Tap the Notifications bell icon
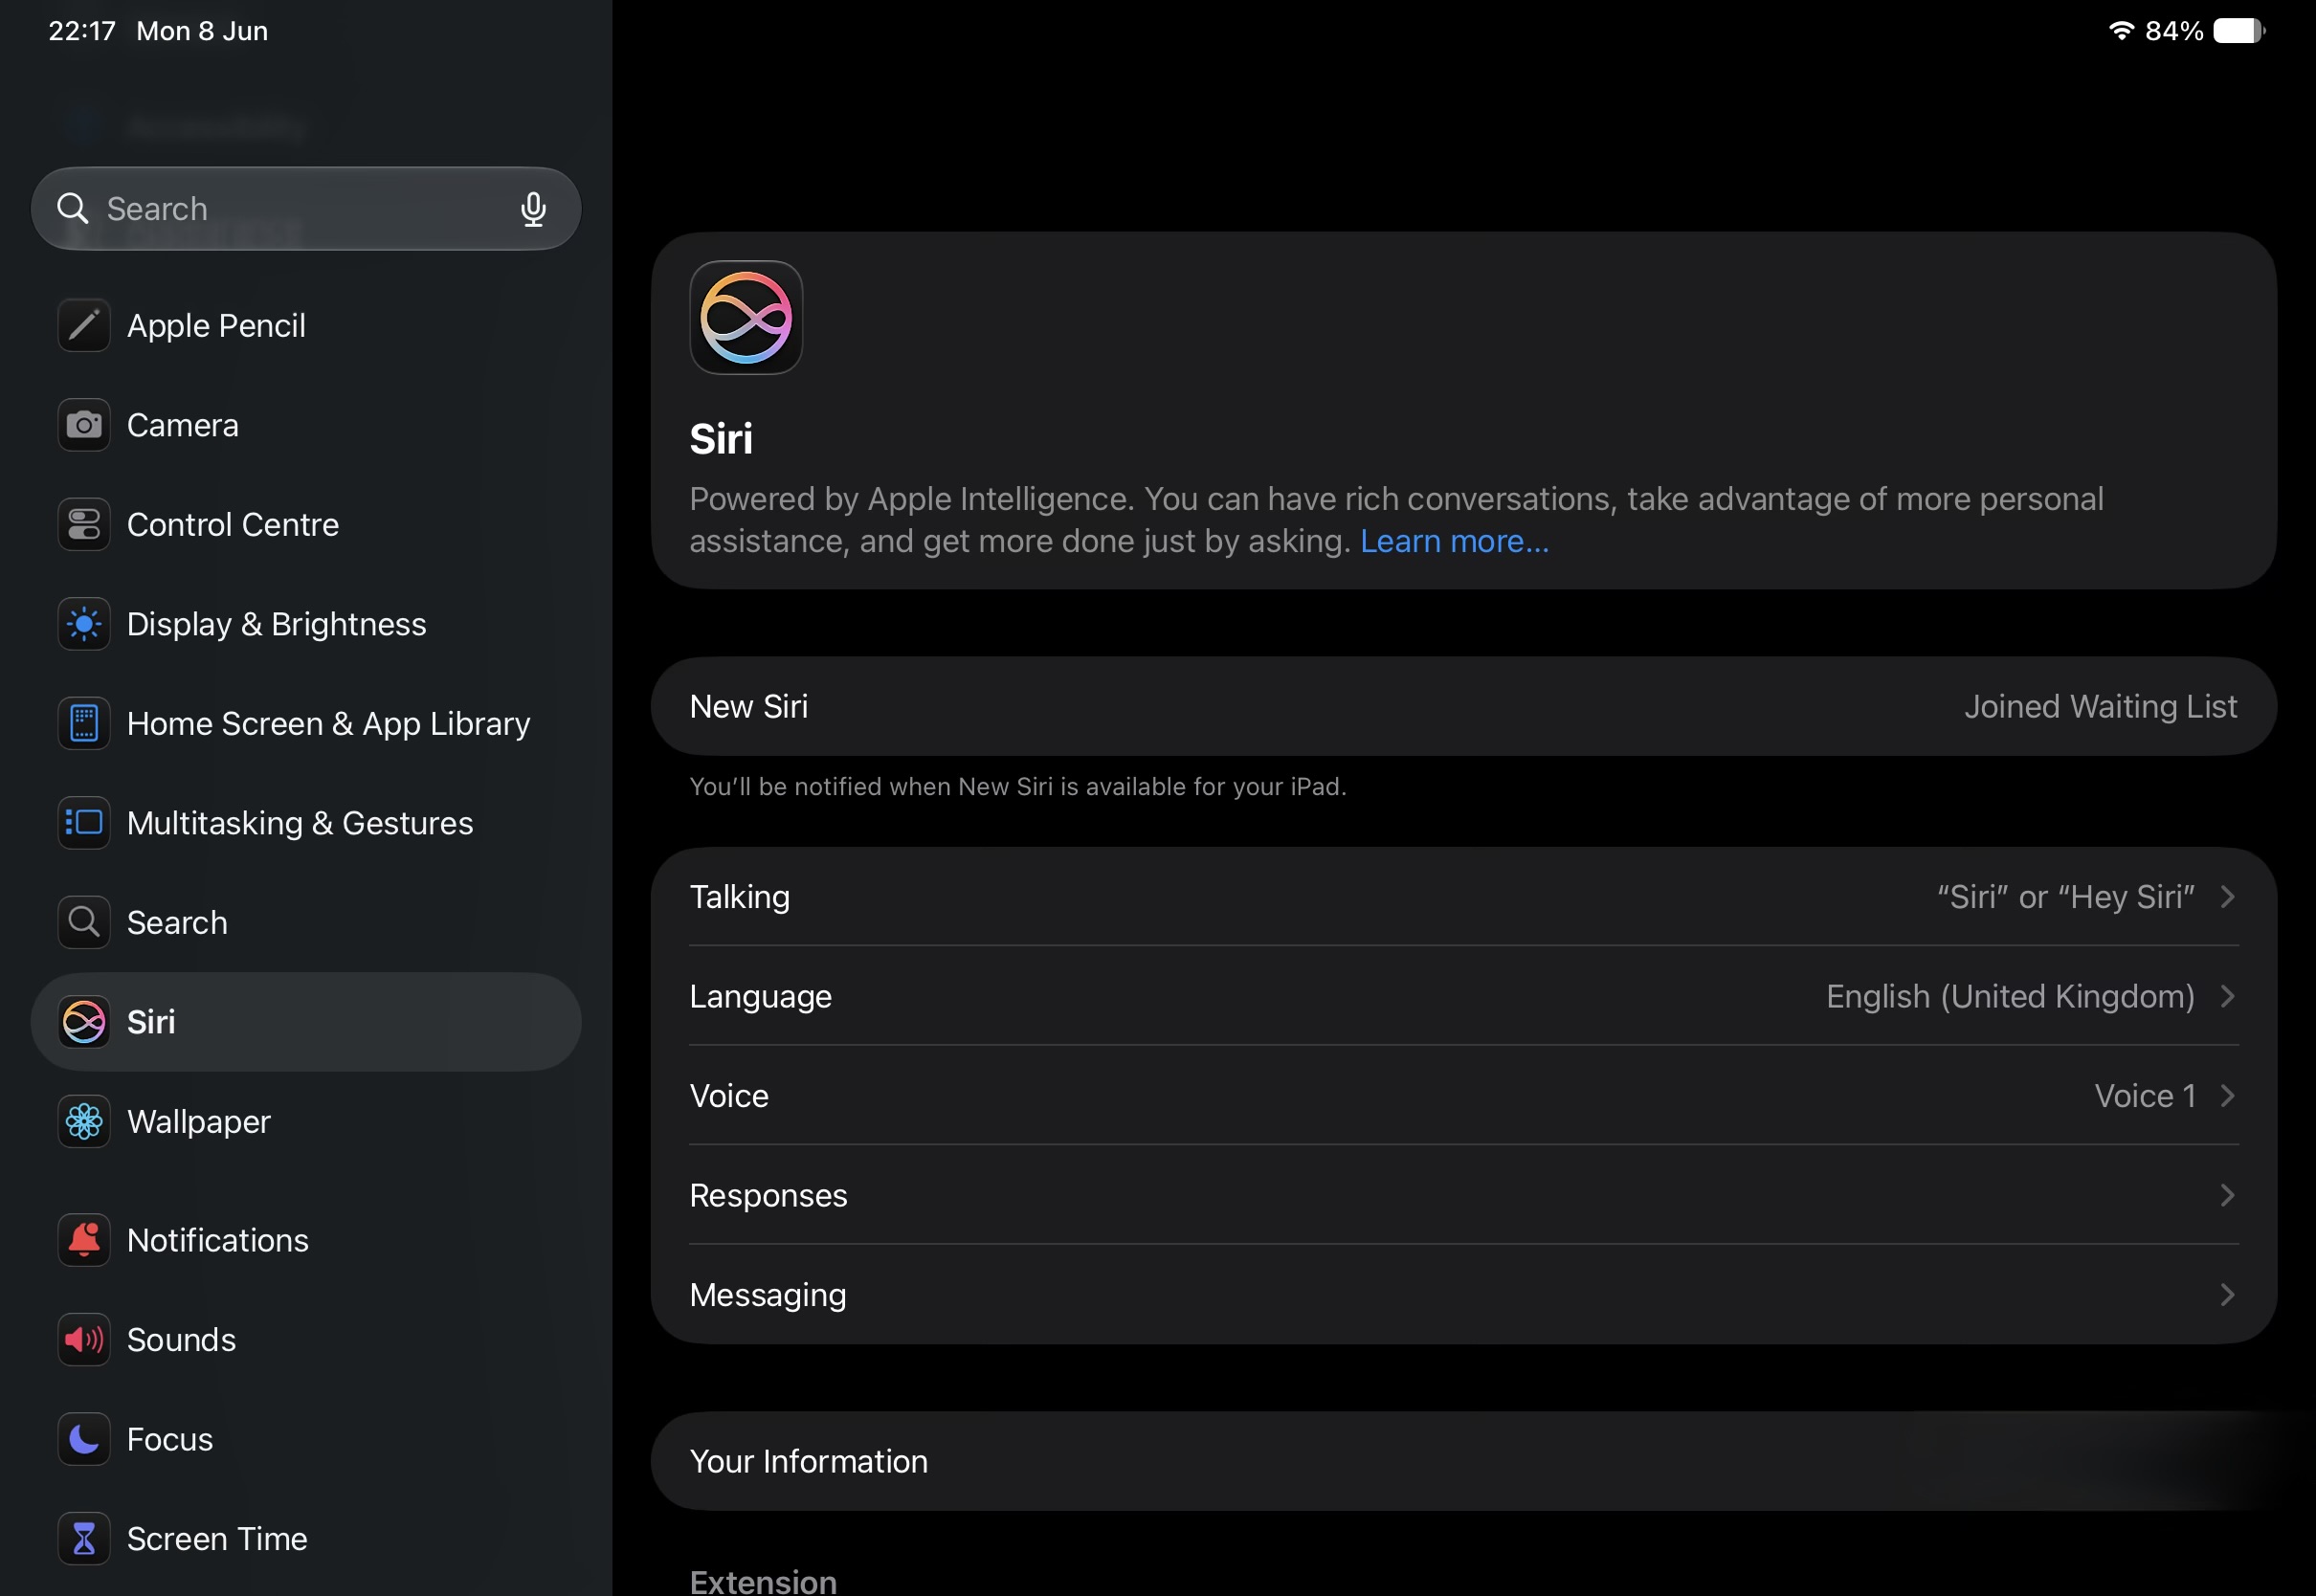 click(x=84, y=1240)
